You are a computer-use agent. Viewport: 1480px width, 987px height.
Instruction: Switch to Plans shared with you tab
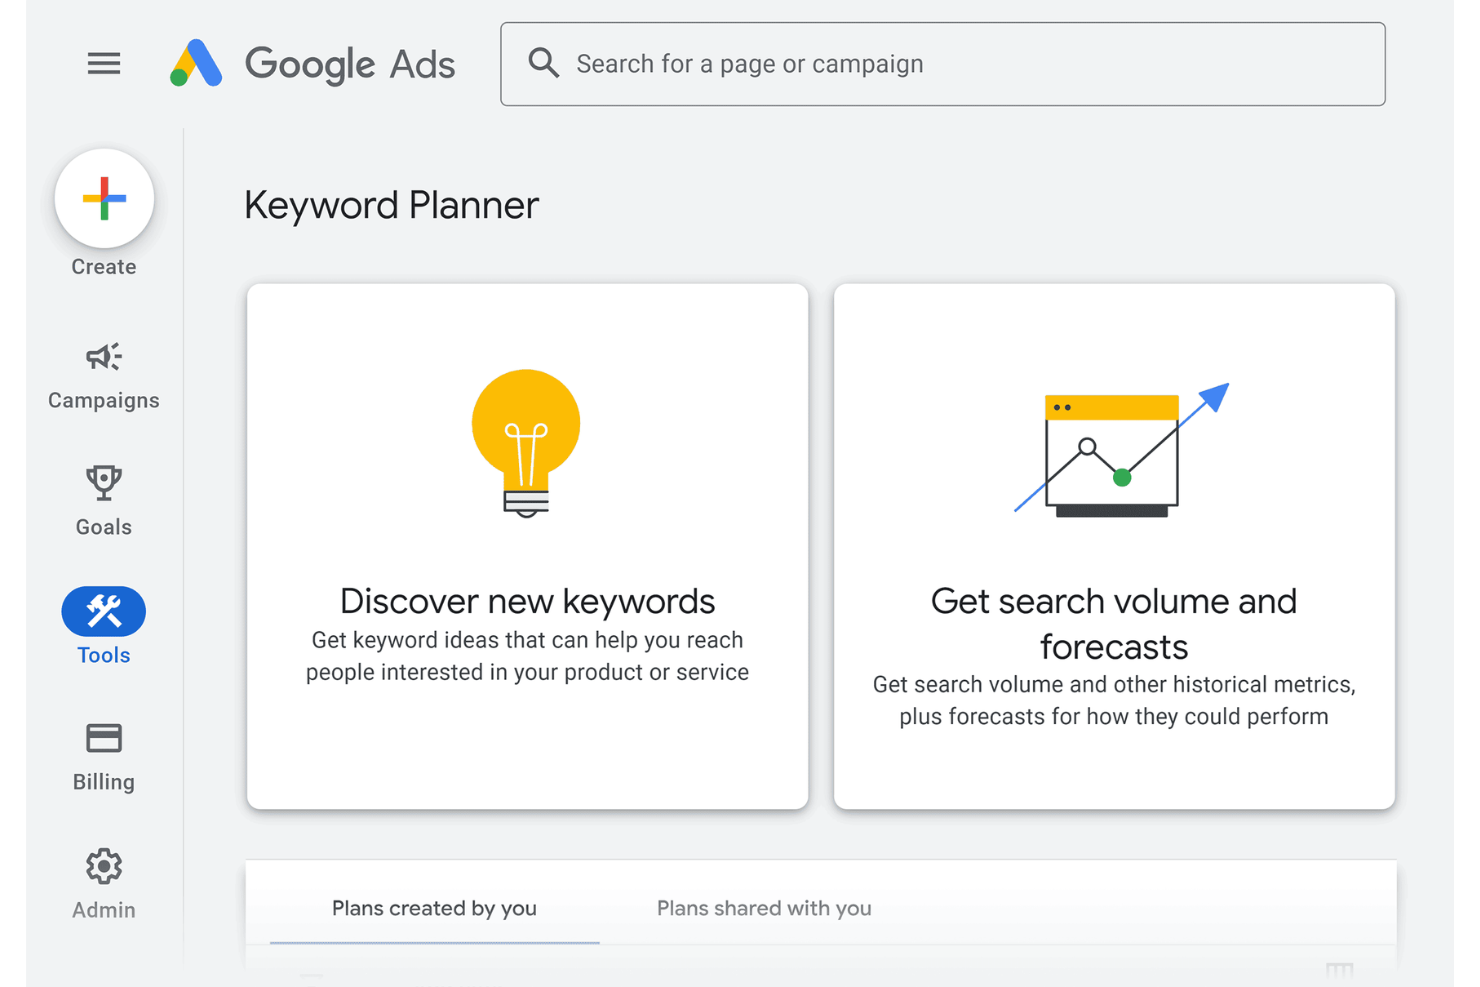tap(763, 908)
